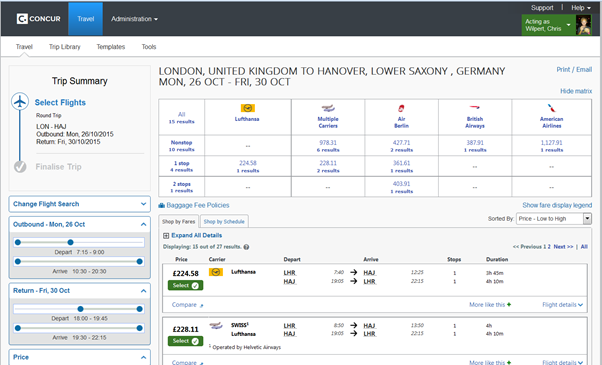Click the plus icon beside Expand All Details
Screen dimensions: 602x365
click(166, 236)
